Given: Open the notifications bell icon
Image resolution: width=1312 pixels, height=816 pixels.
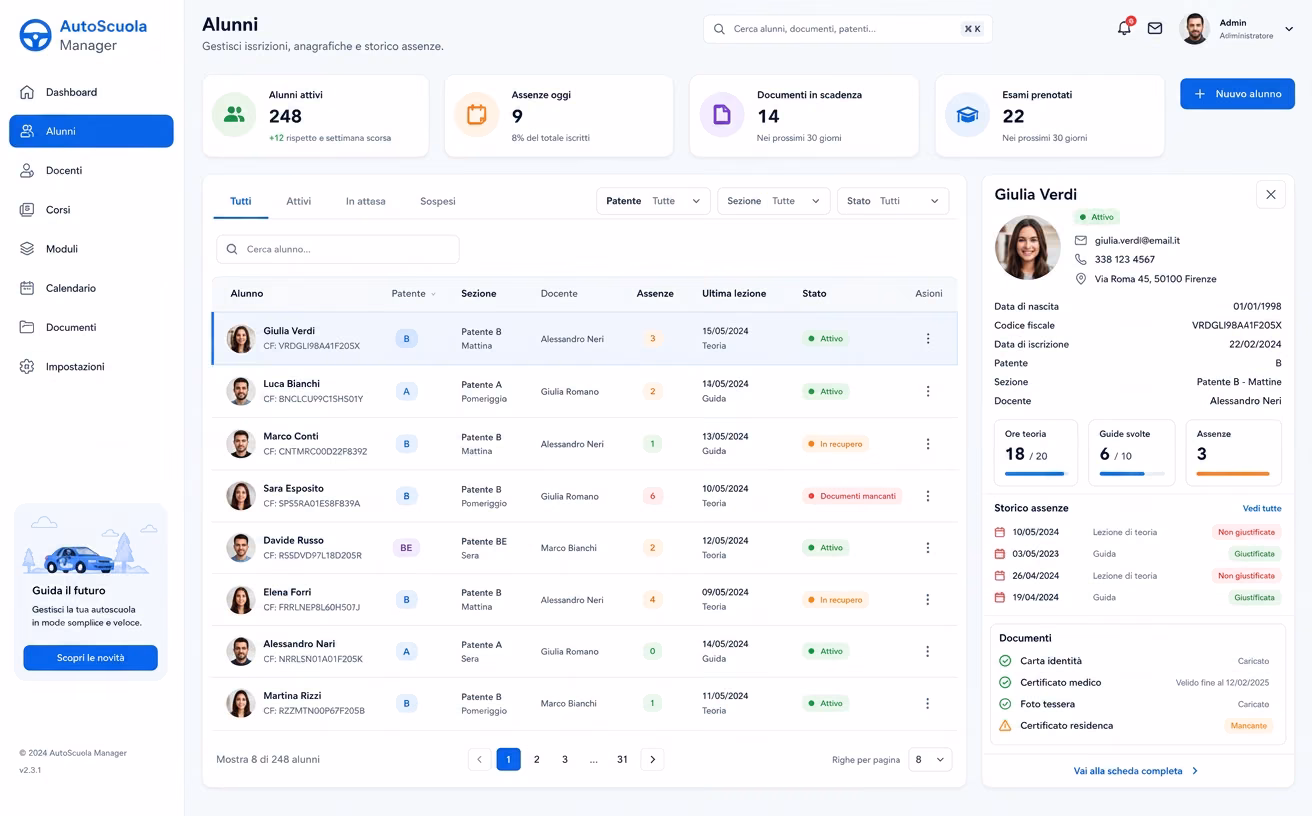Looking at the screenshot, I should (x=1124, y=28).
